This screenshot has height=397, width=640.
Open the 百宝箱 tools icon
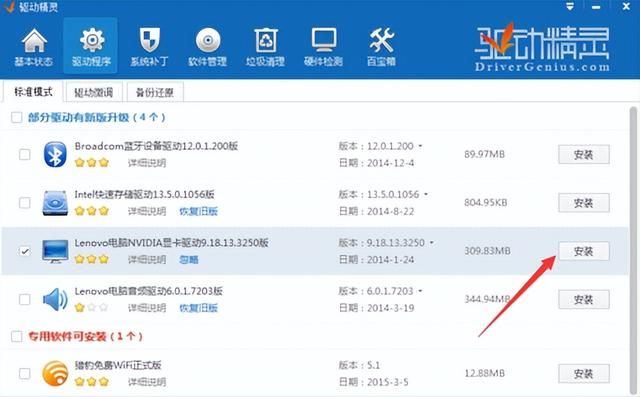click(x=382, y=40)
